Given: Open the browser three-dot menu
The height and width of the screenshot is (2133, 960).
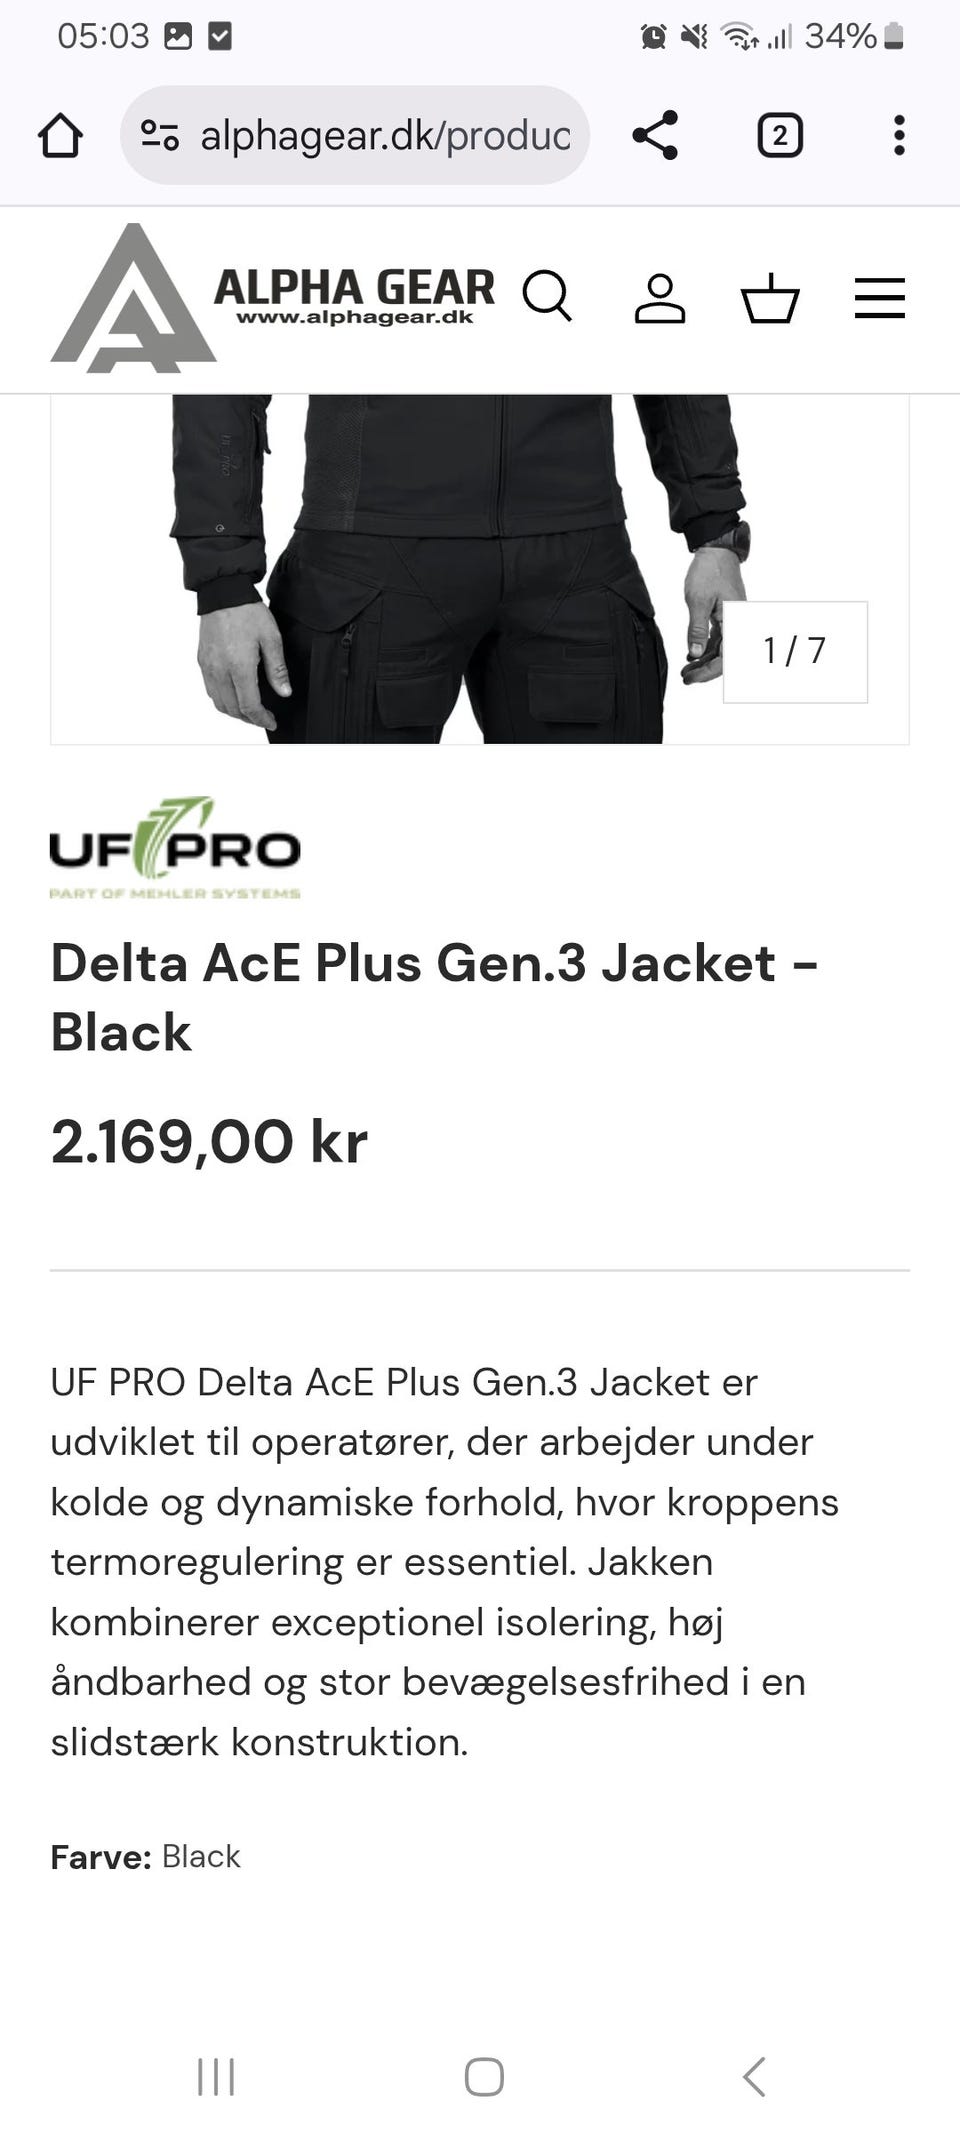Looking at the screenshot, I should pyautogui.click(x=899, y=135).
